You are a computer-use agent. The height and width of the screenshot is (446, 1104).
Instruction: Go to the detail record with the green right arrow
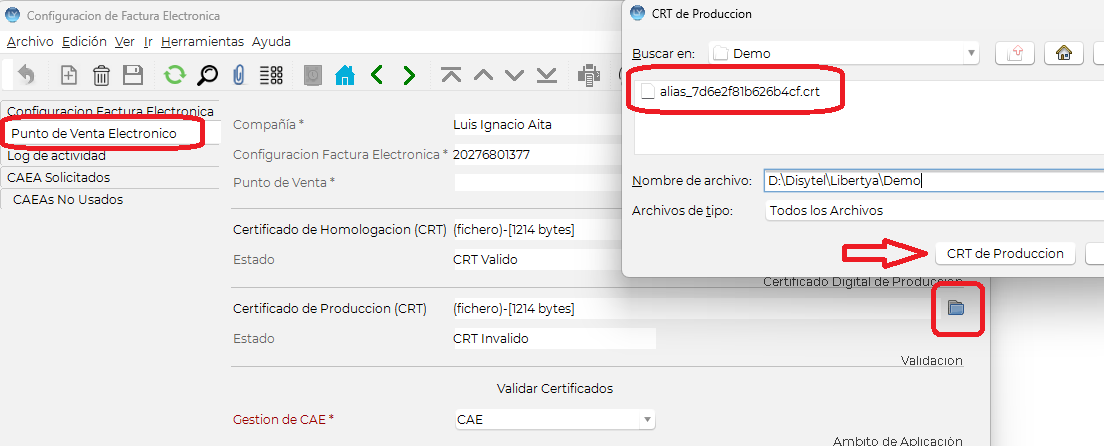tap(408, 75)
